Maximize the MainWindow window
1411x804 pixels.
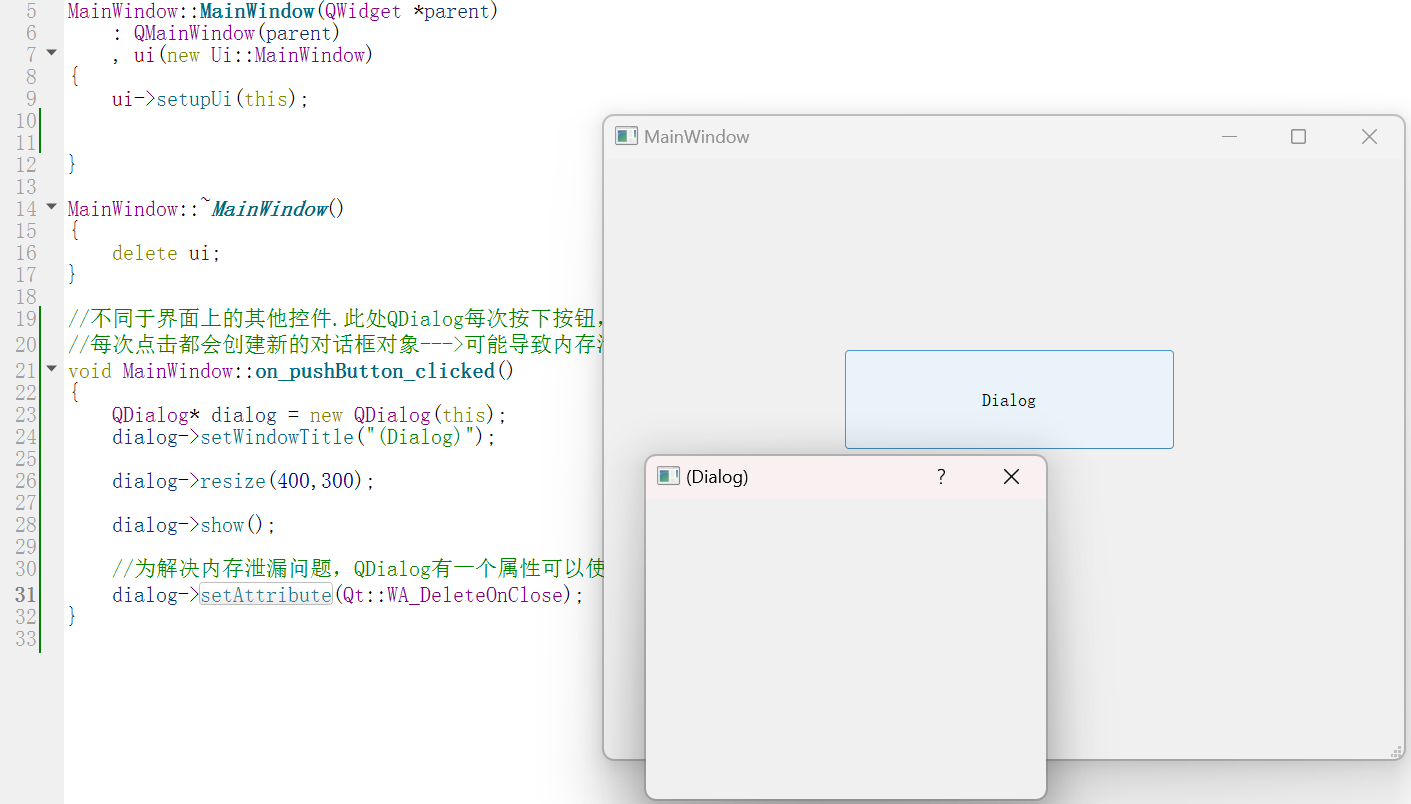[1298, 136]
